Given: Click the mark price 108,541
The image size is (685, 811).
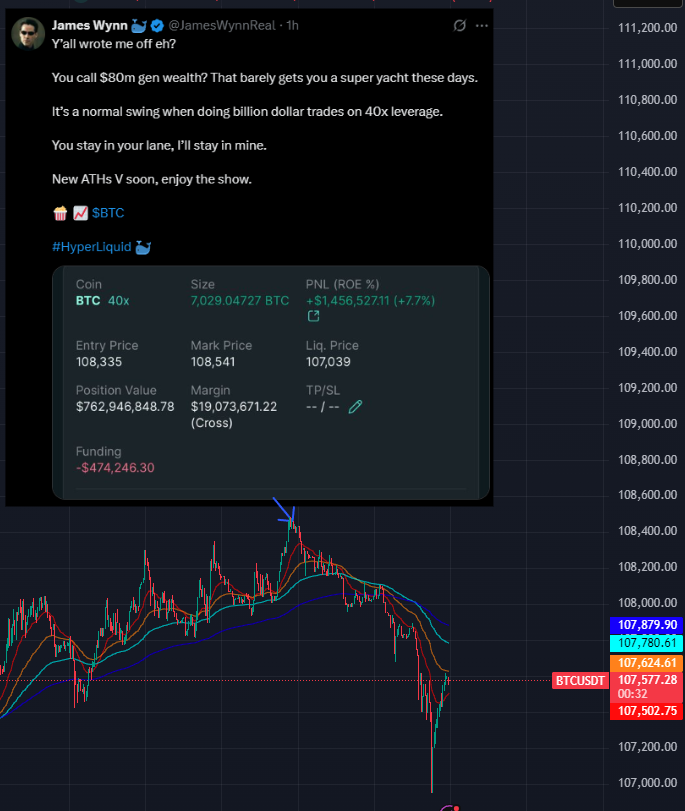Looking at the screenshot, I should pos(213,362).
